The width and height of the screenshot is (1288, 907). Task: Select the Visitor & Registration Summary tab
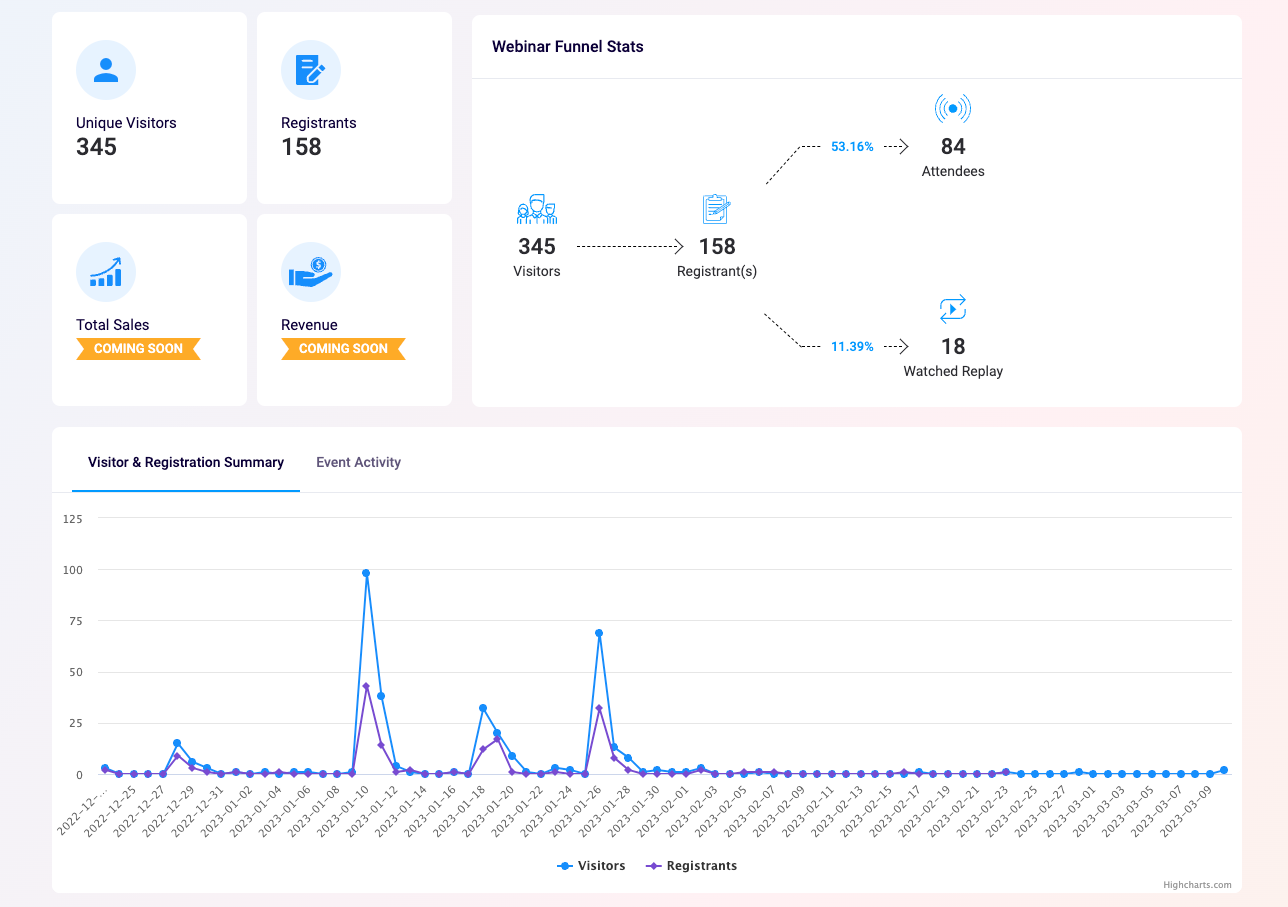(x=186, y=462)
